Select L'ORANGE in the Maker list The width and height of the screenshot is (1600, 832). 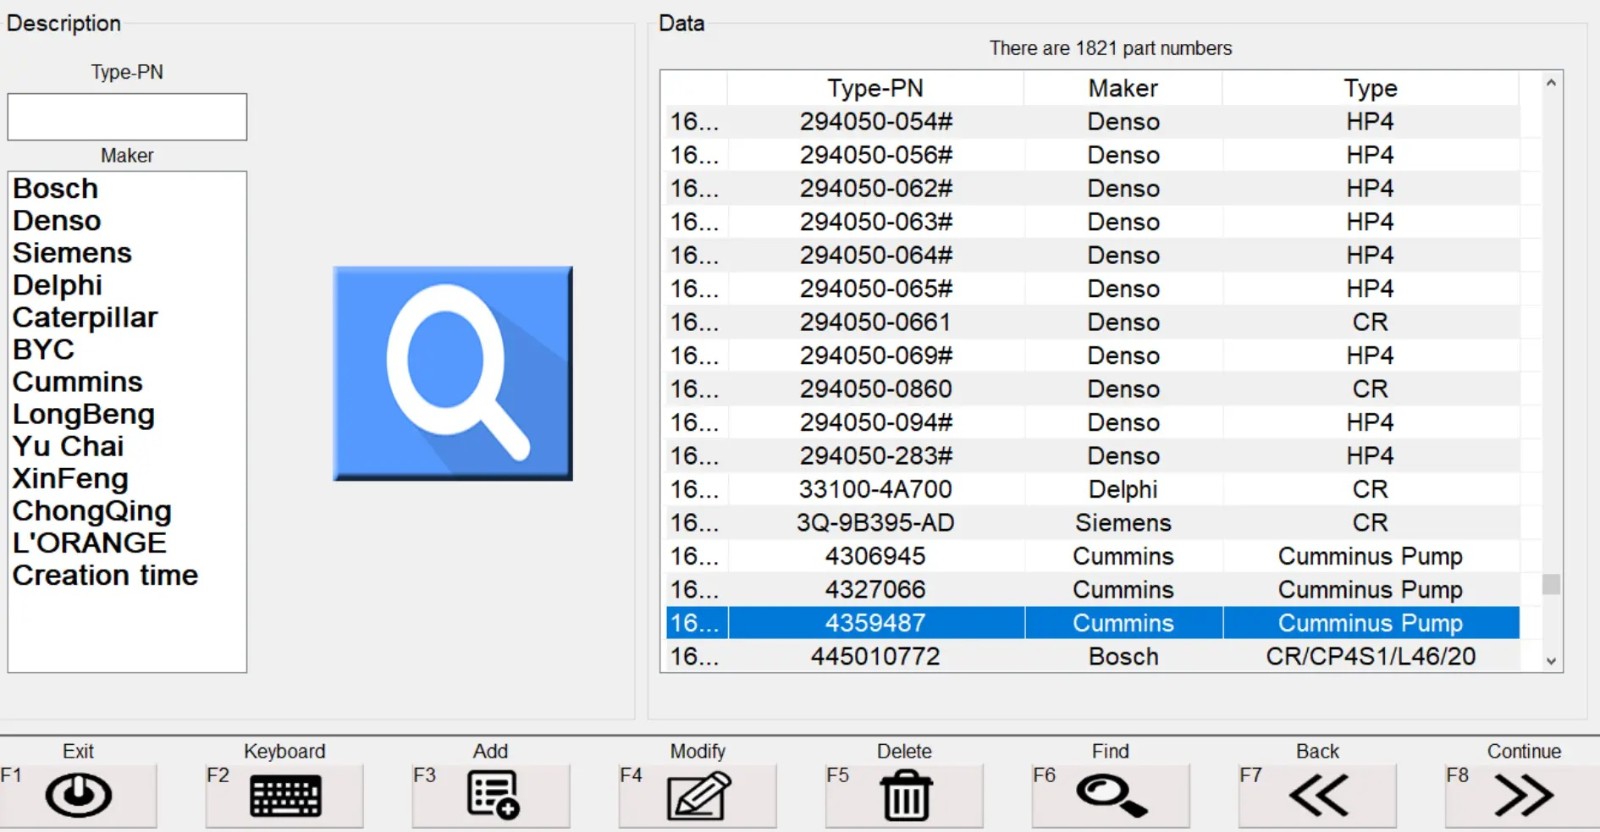(x=89, y=543)
